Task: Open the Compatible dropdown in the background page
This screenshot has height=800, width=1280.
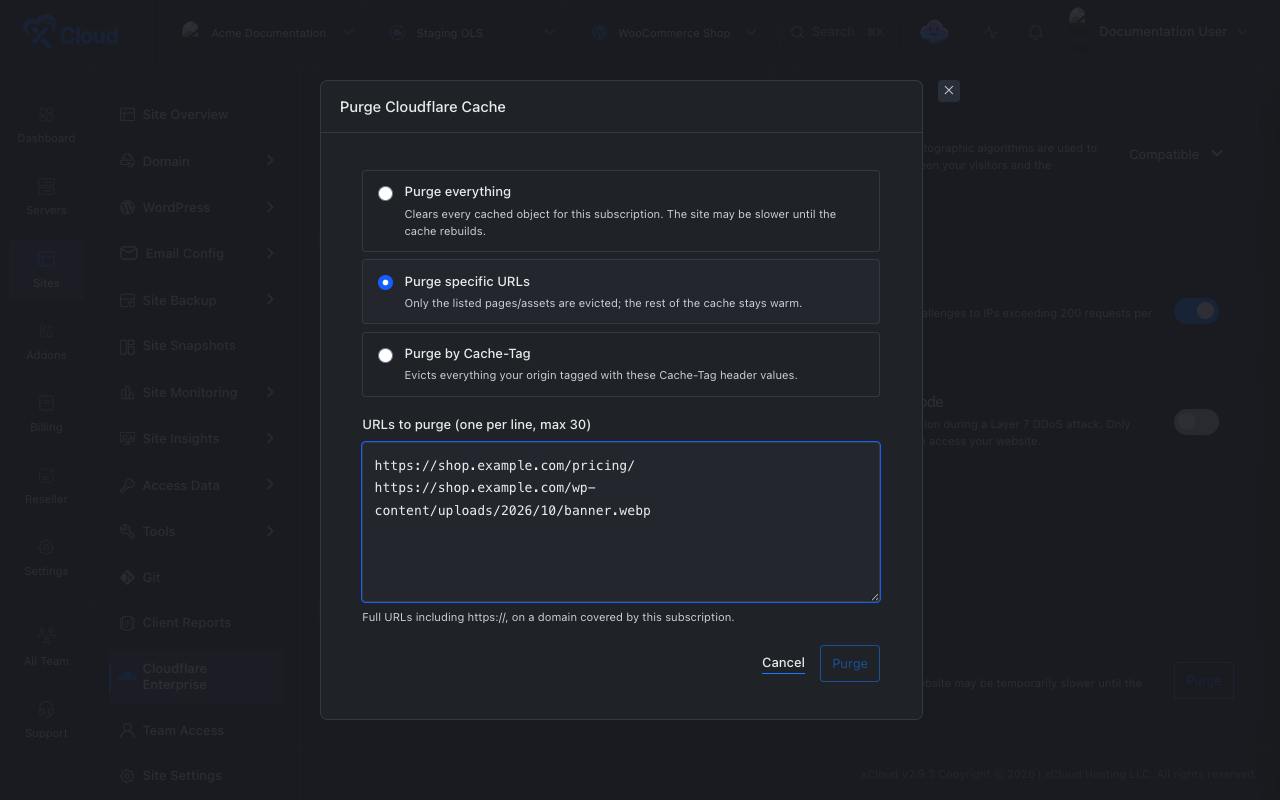Action: point(1176,154)
